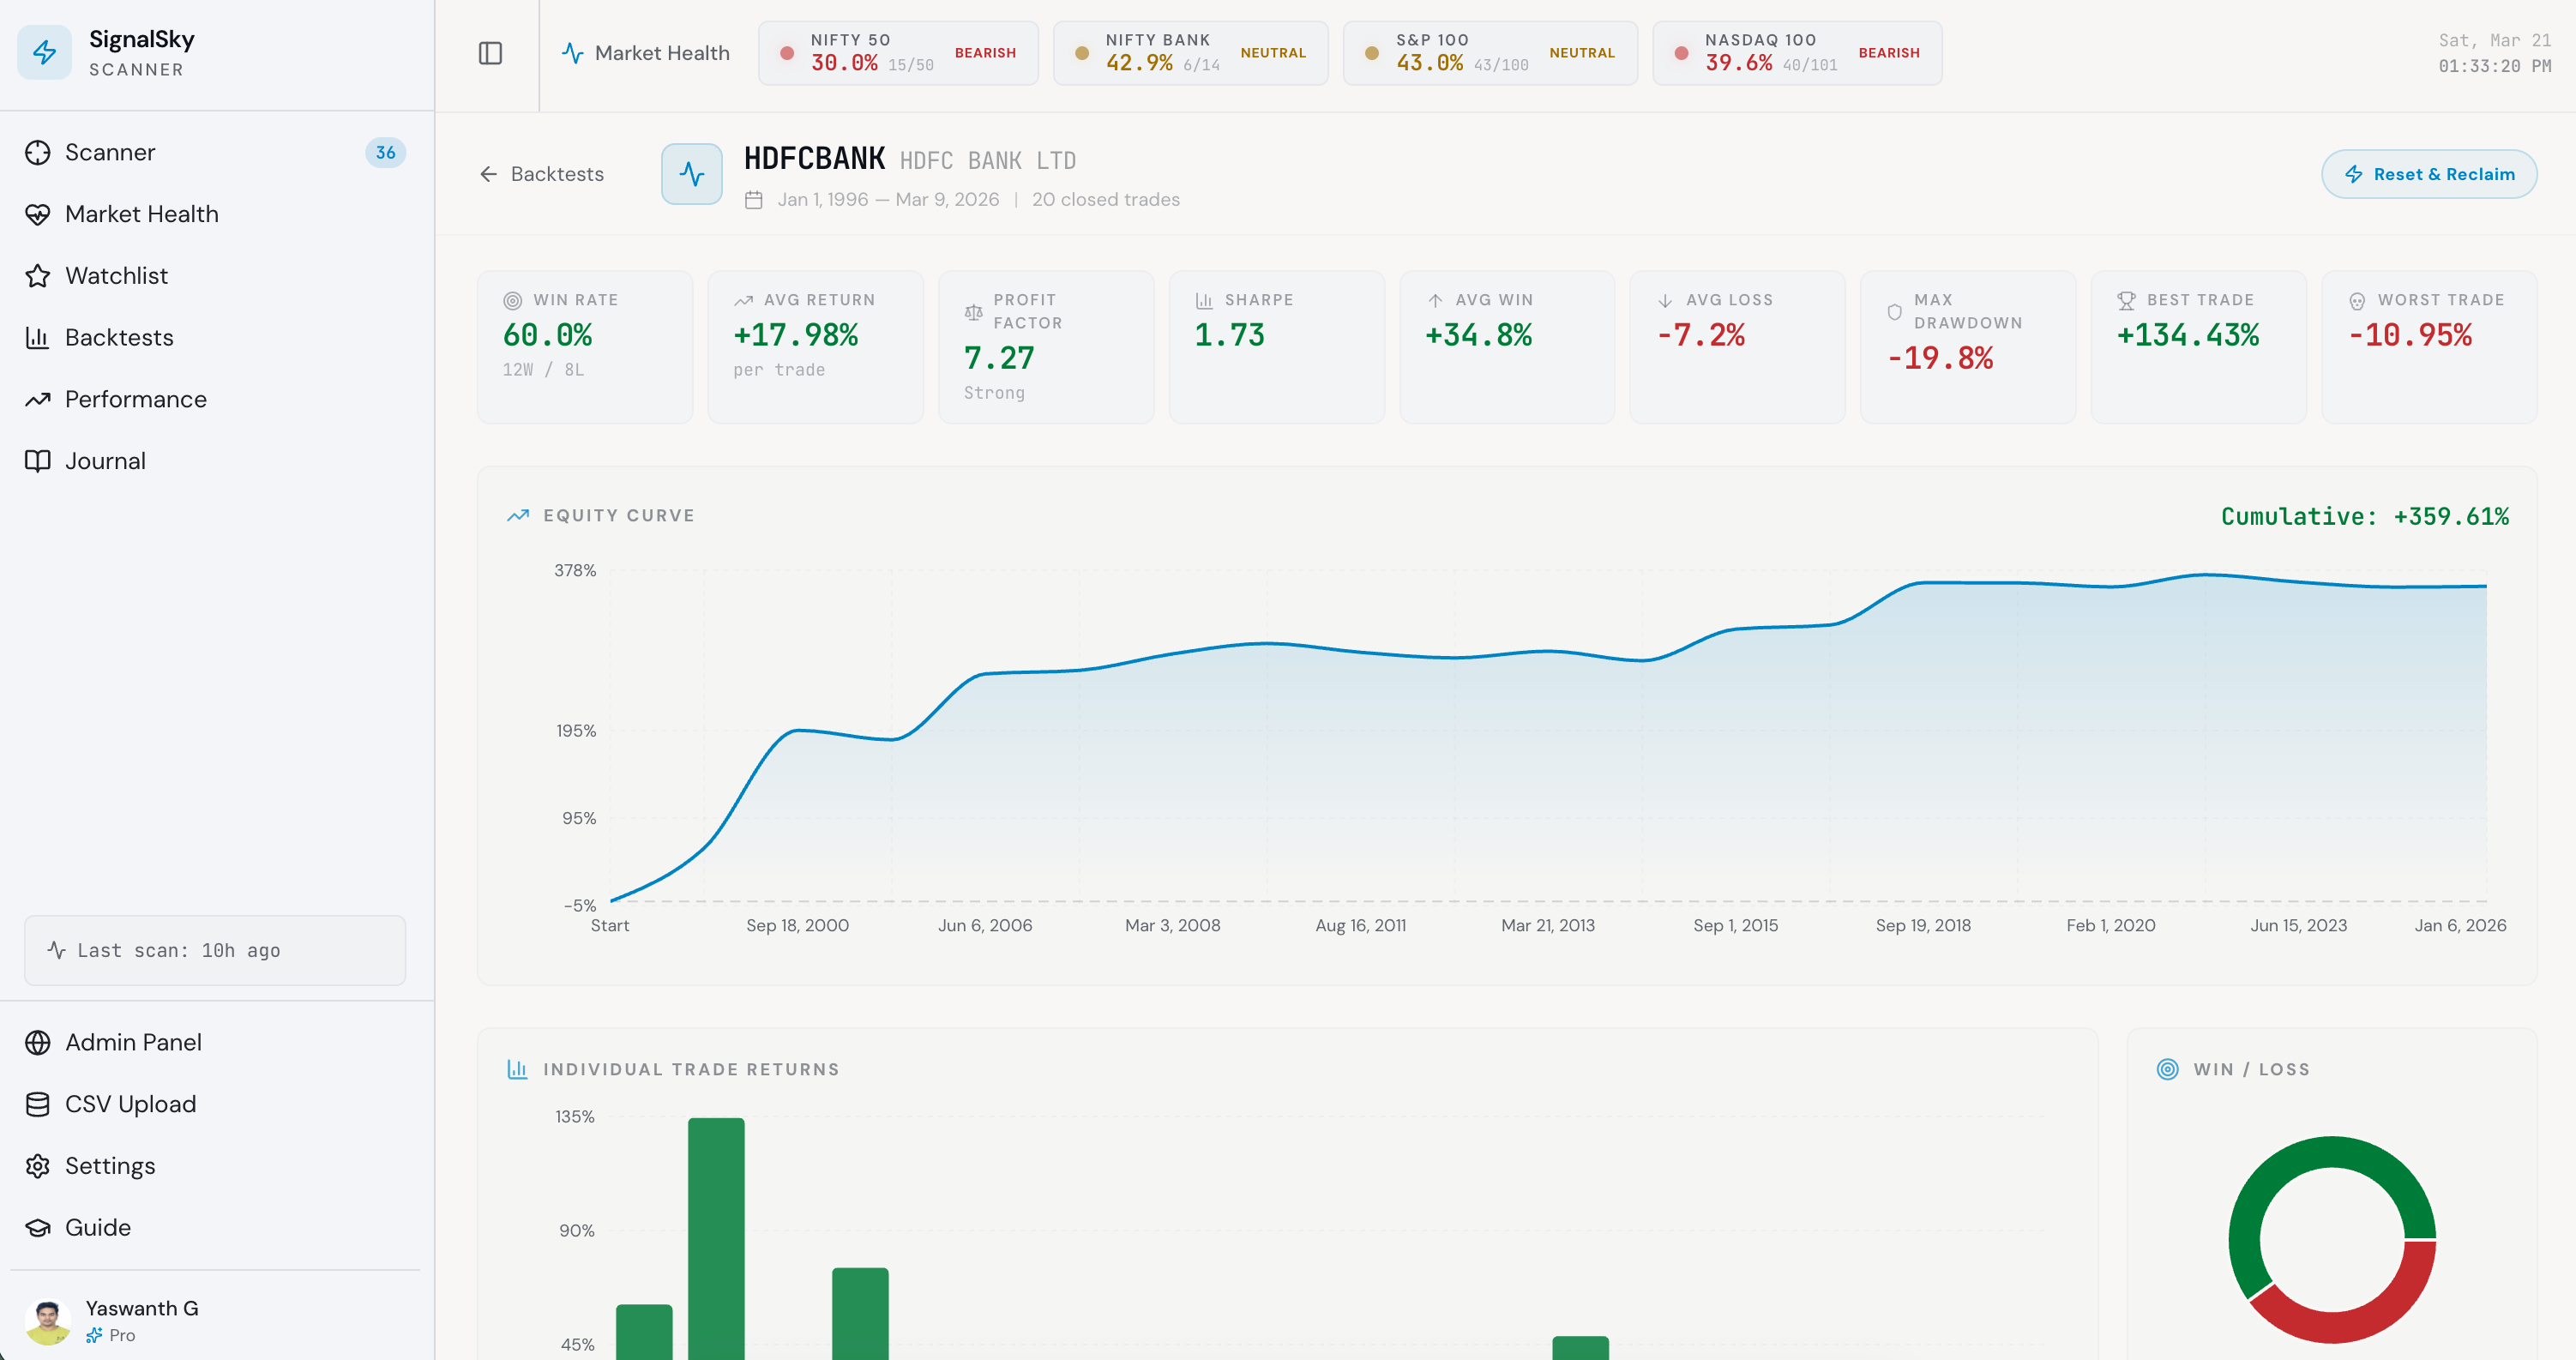Open the Admin Panel
This screenshot has width=2576, height=1360.
pyautogui.click(x=215, y=1042)
